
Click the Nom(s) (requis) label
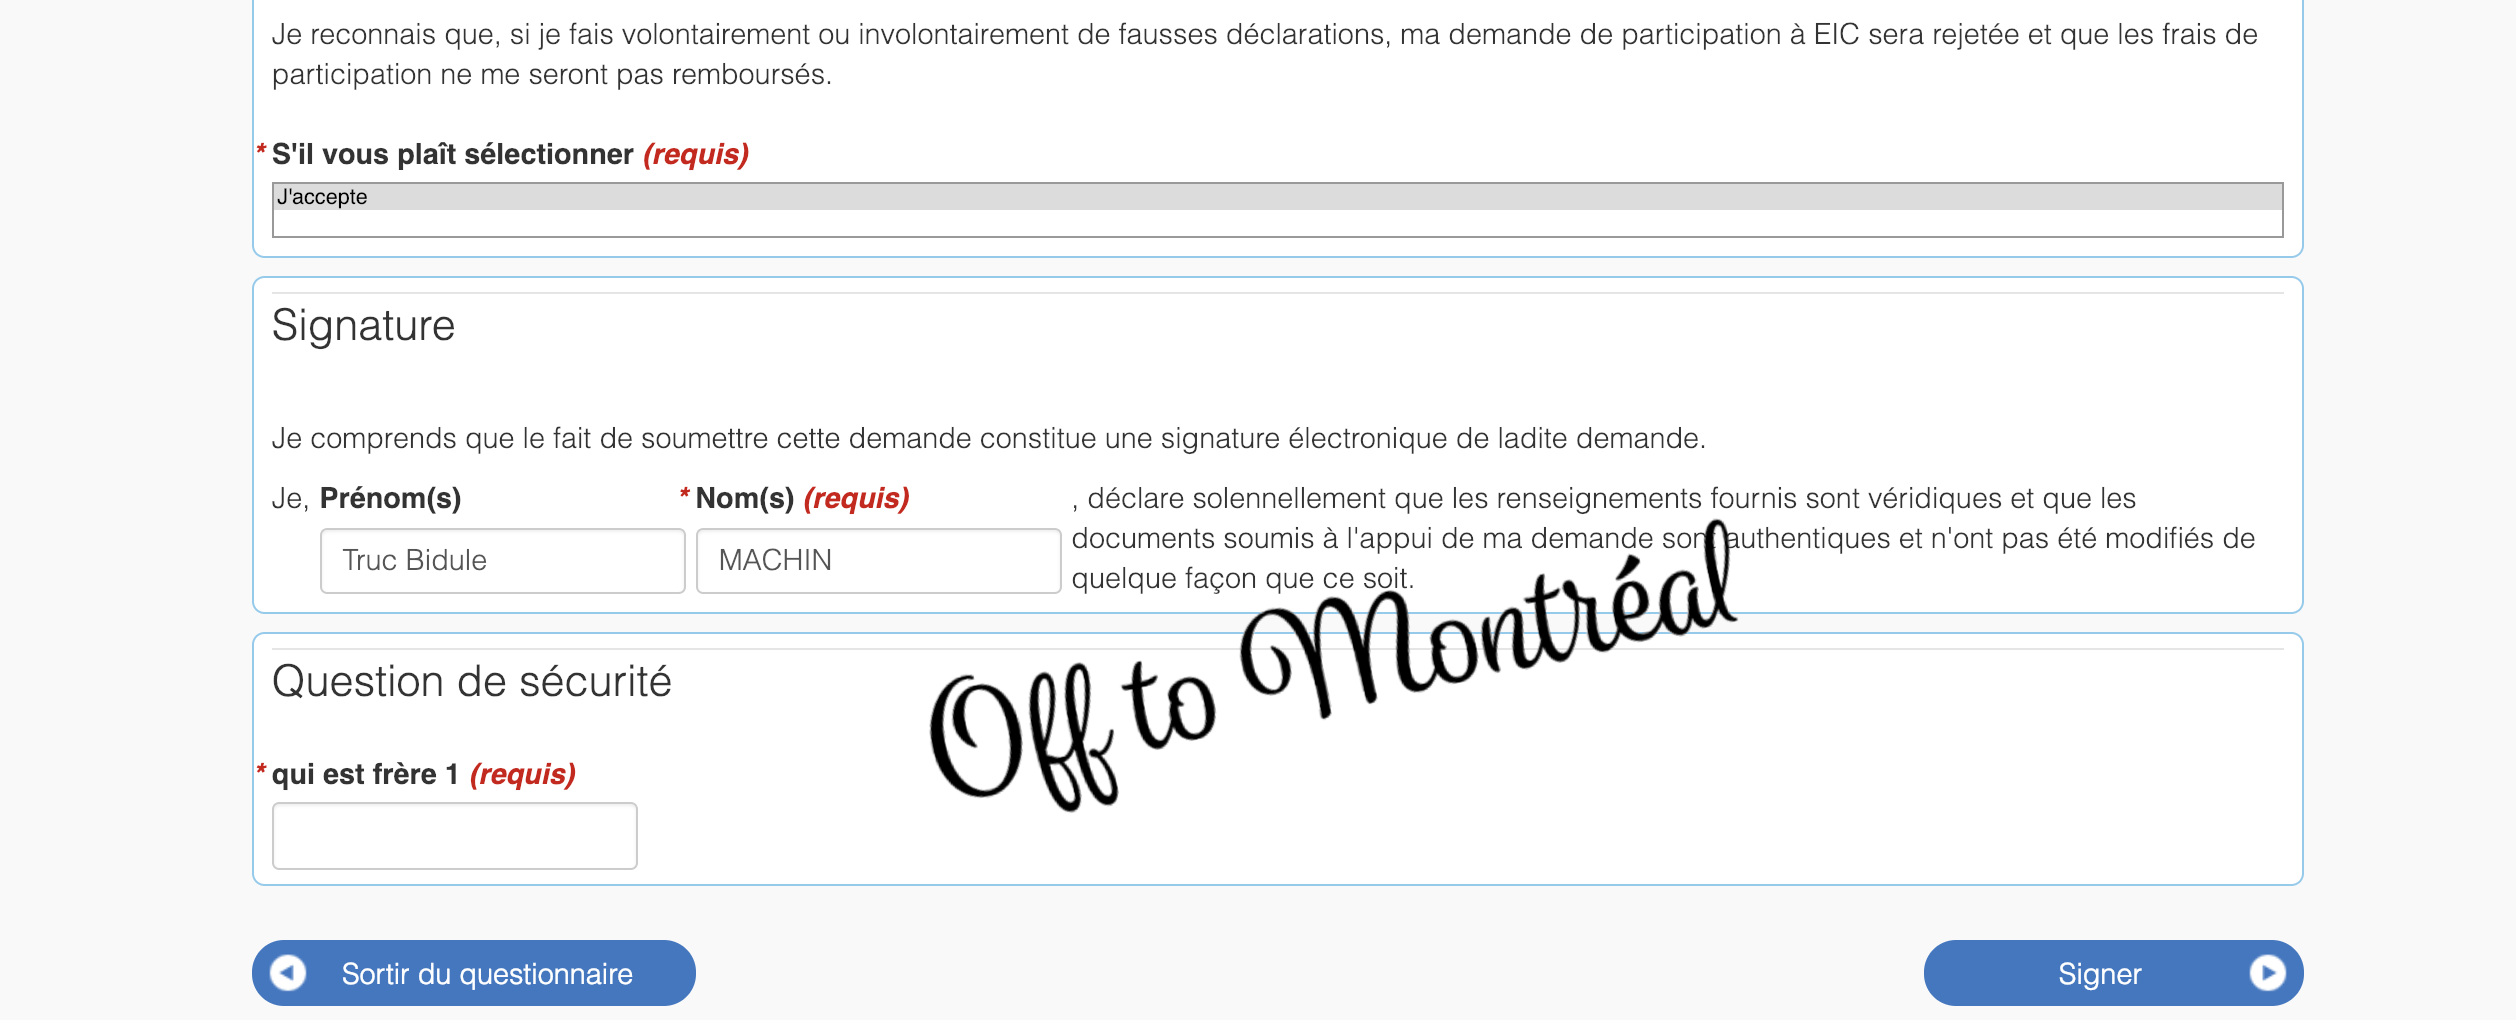click(x=802, y=498)
